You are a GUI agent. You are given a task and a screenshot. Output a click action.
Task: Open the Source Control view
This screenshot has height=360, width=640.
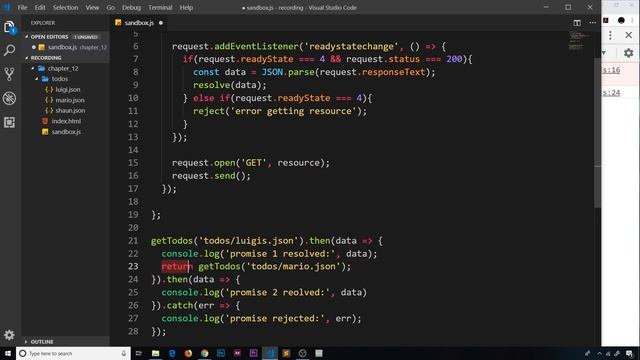point(9,74)
